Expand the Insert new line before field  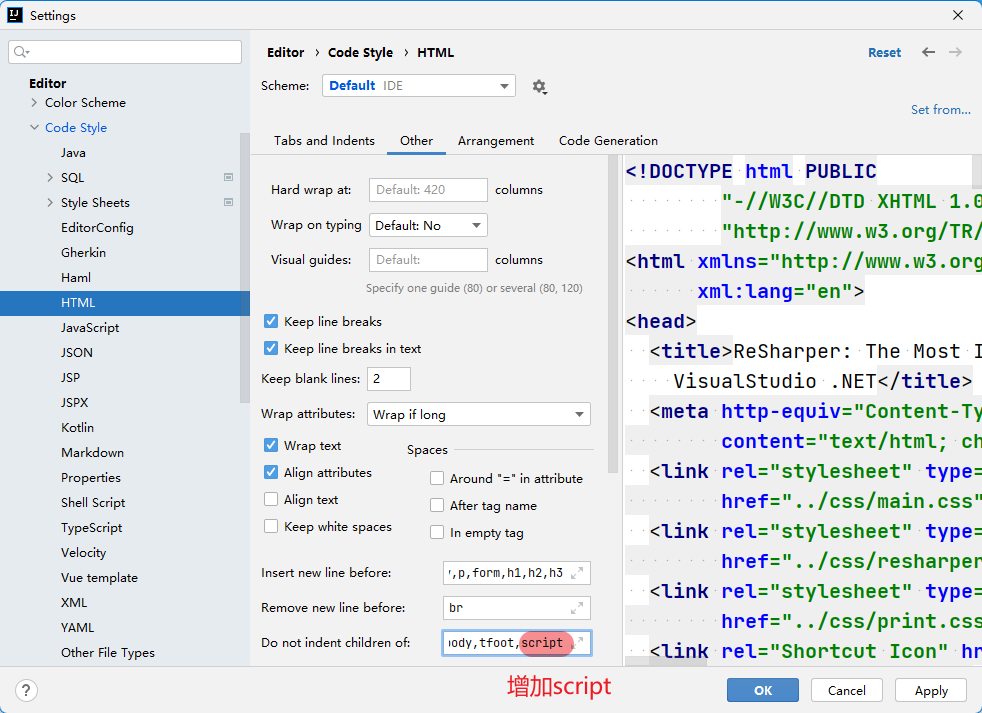tap(577, 573)
